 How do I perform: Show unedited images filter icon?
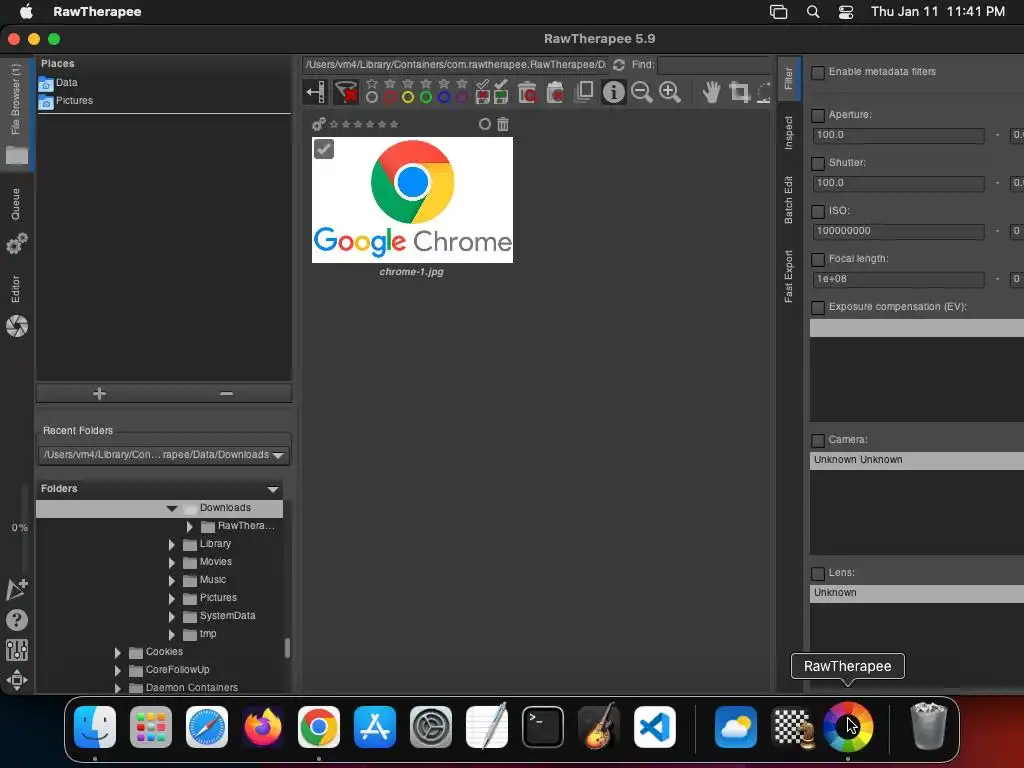click(483, 92)
